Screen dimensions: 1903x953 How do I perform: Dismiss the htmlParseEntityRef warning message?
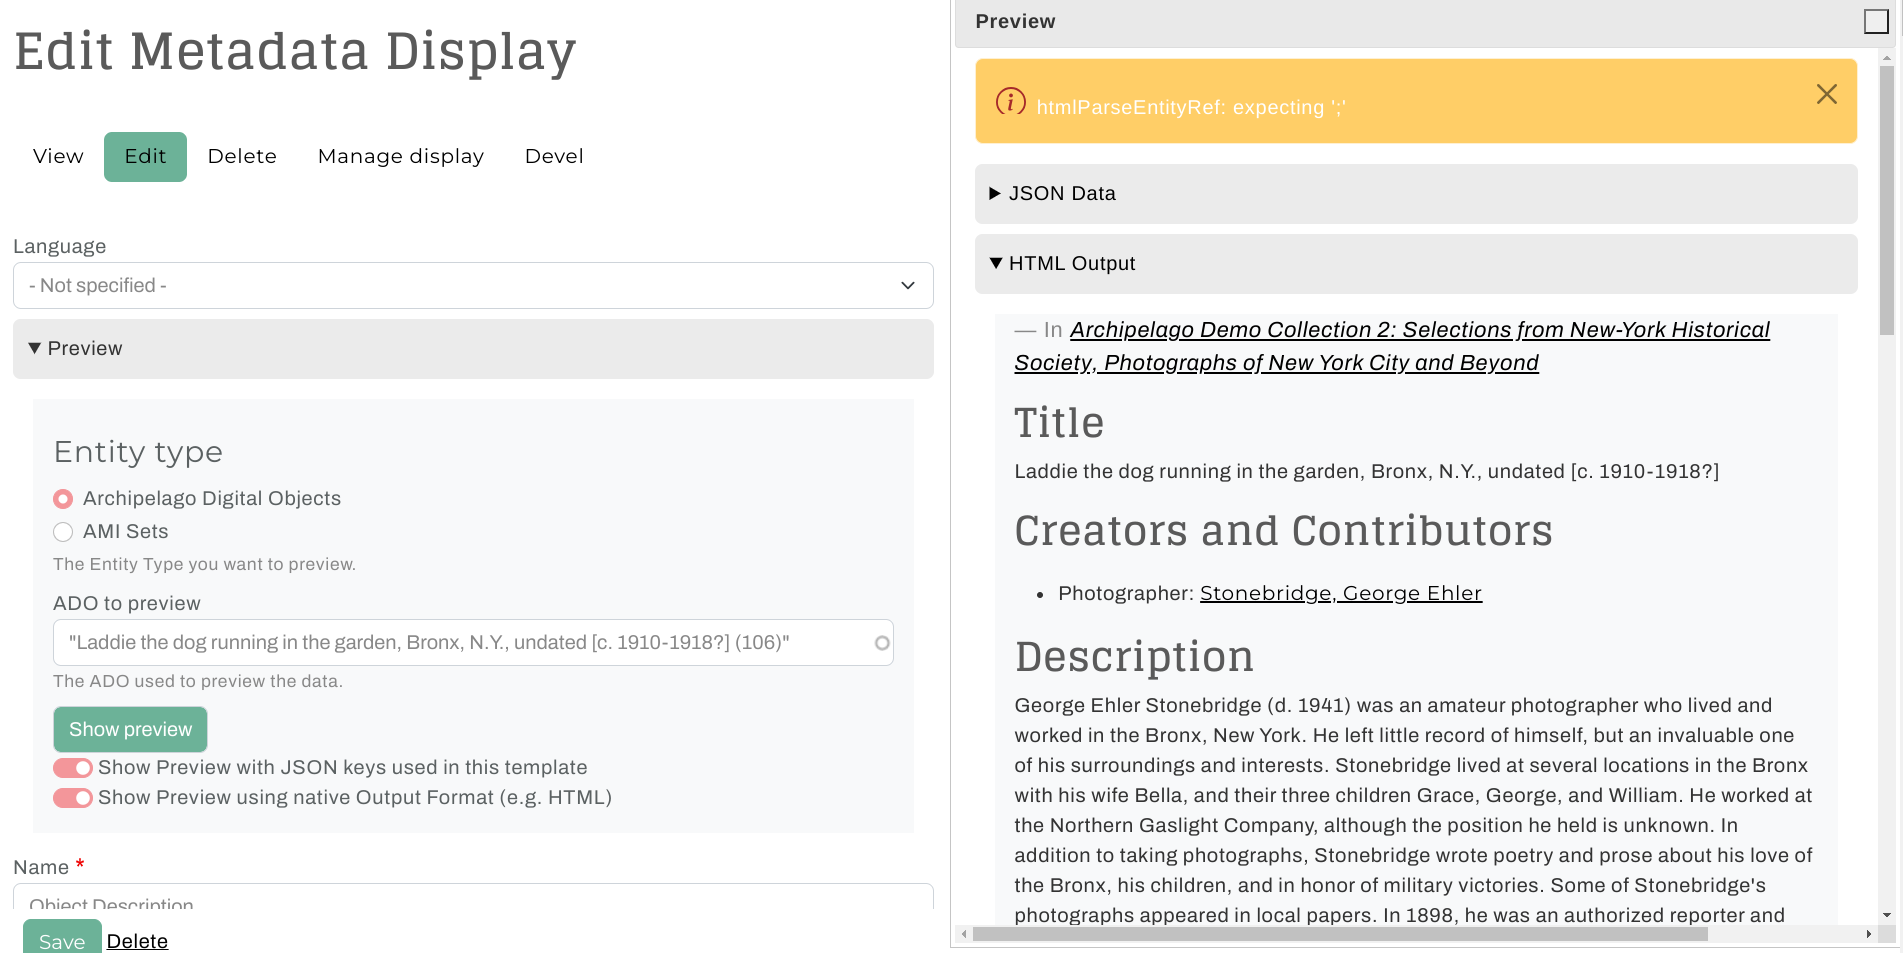(1826, 94)
